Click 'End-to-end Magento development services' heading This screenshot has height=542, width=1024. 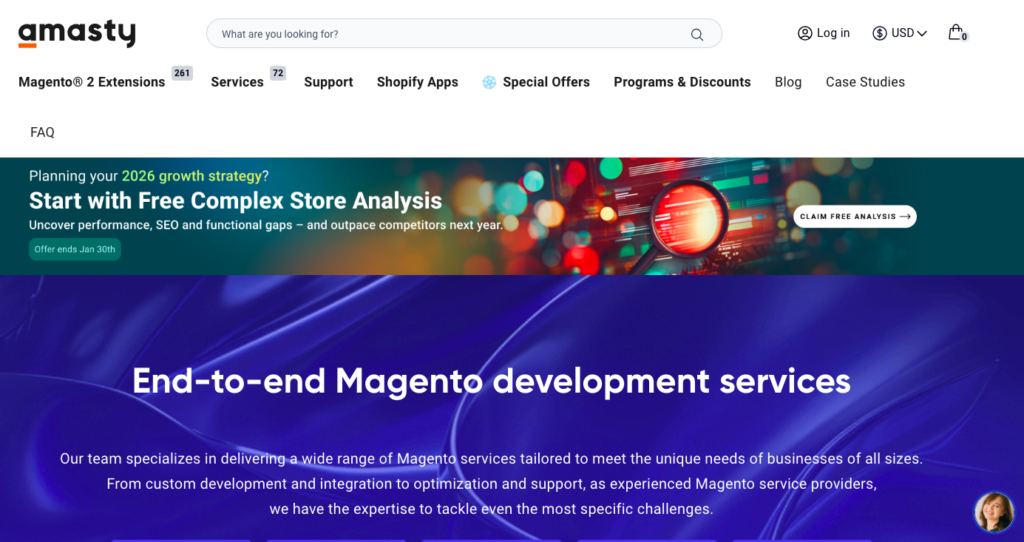pos(492,381)
